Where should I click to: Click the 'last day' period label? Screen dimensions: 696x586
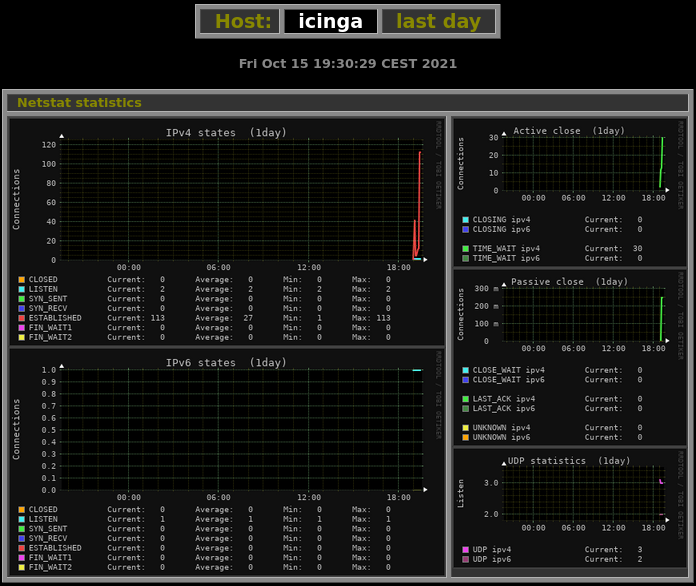pos(438,21)
